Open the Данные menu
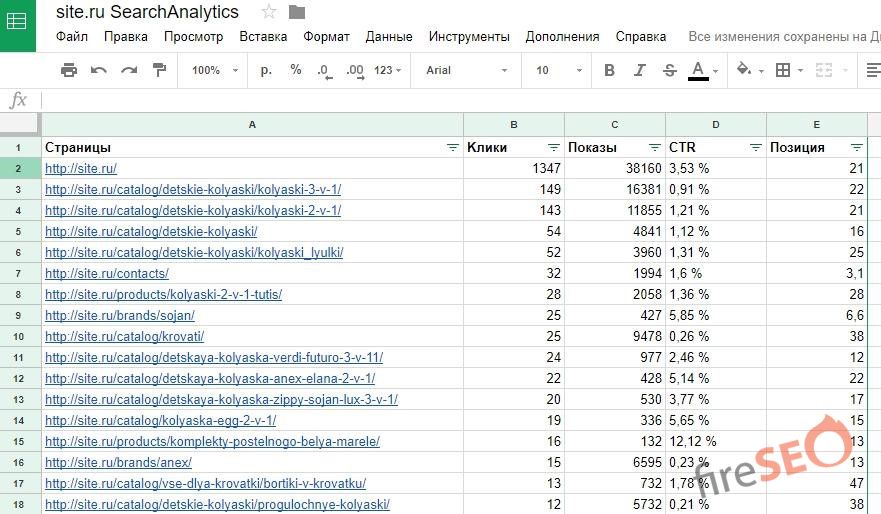The width and height of the screenshot is (881, 514). click(x=389, y=37)
